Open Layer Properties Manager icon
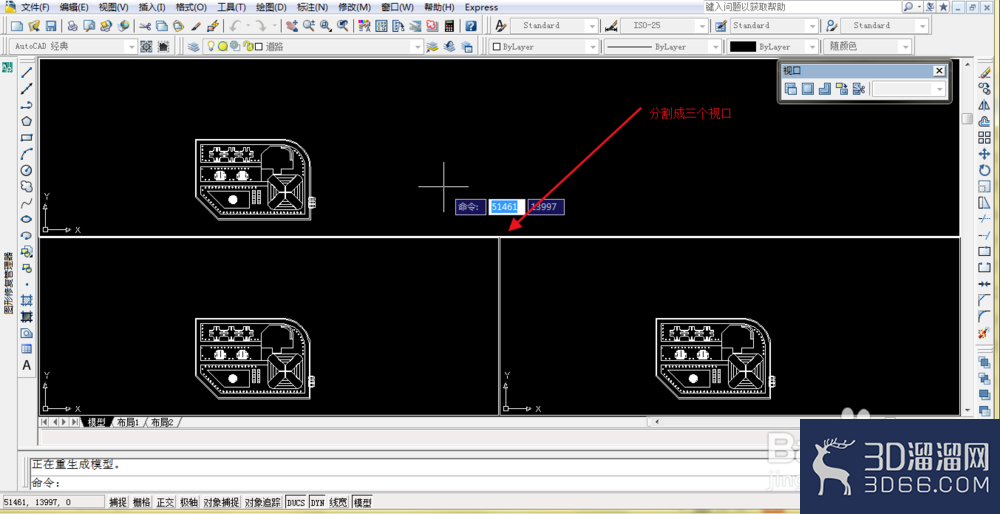Viewport: 1000px width, 514px height. pyautogui.click(x=194, y=47)
